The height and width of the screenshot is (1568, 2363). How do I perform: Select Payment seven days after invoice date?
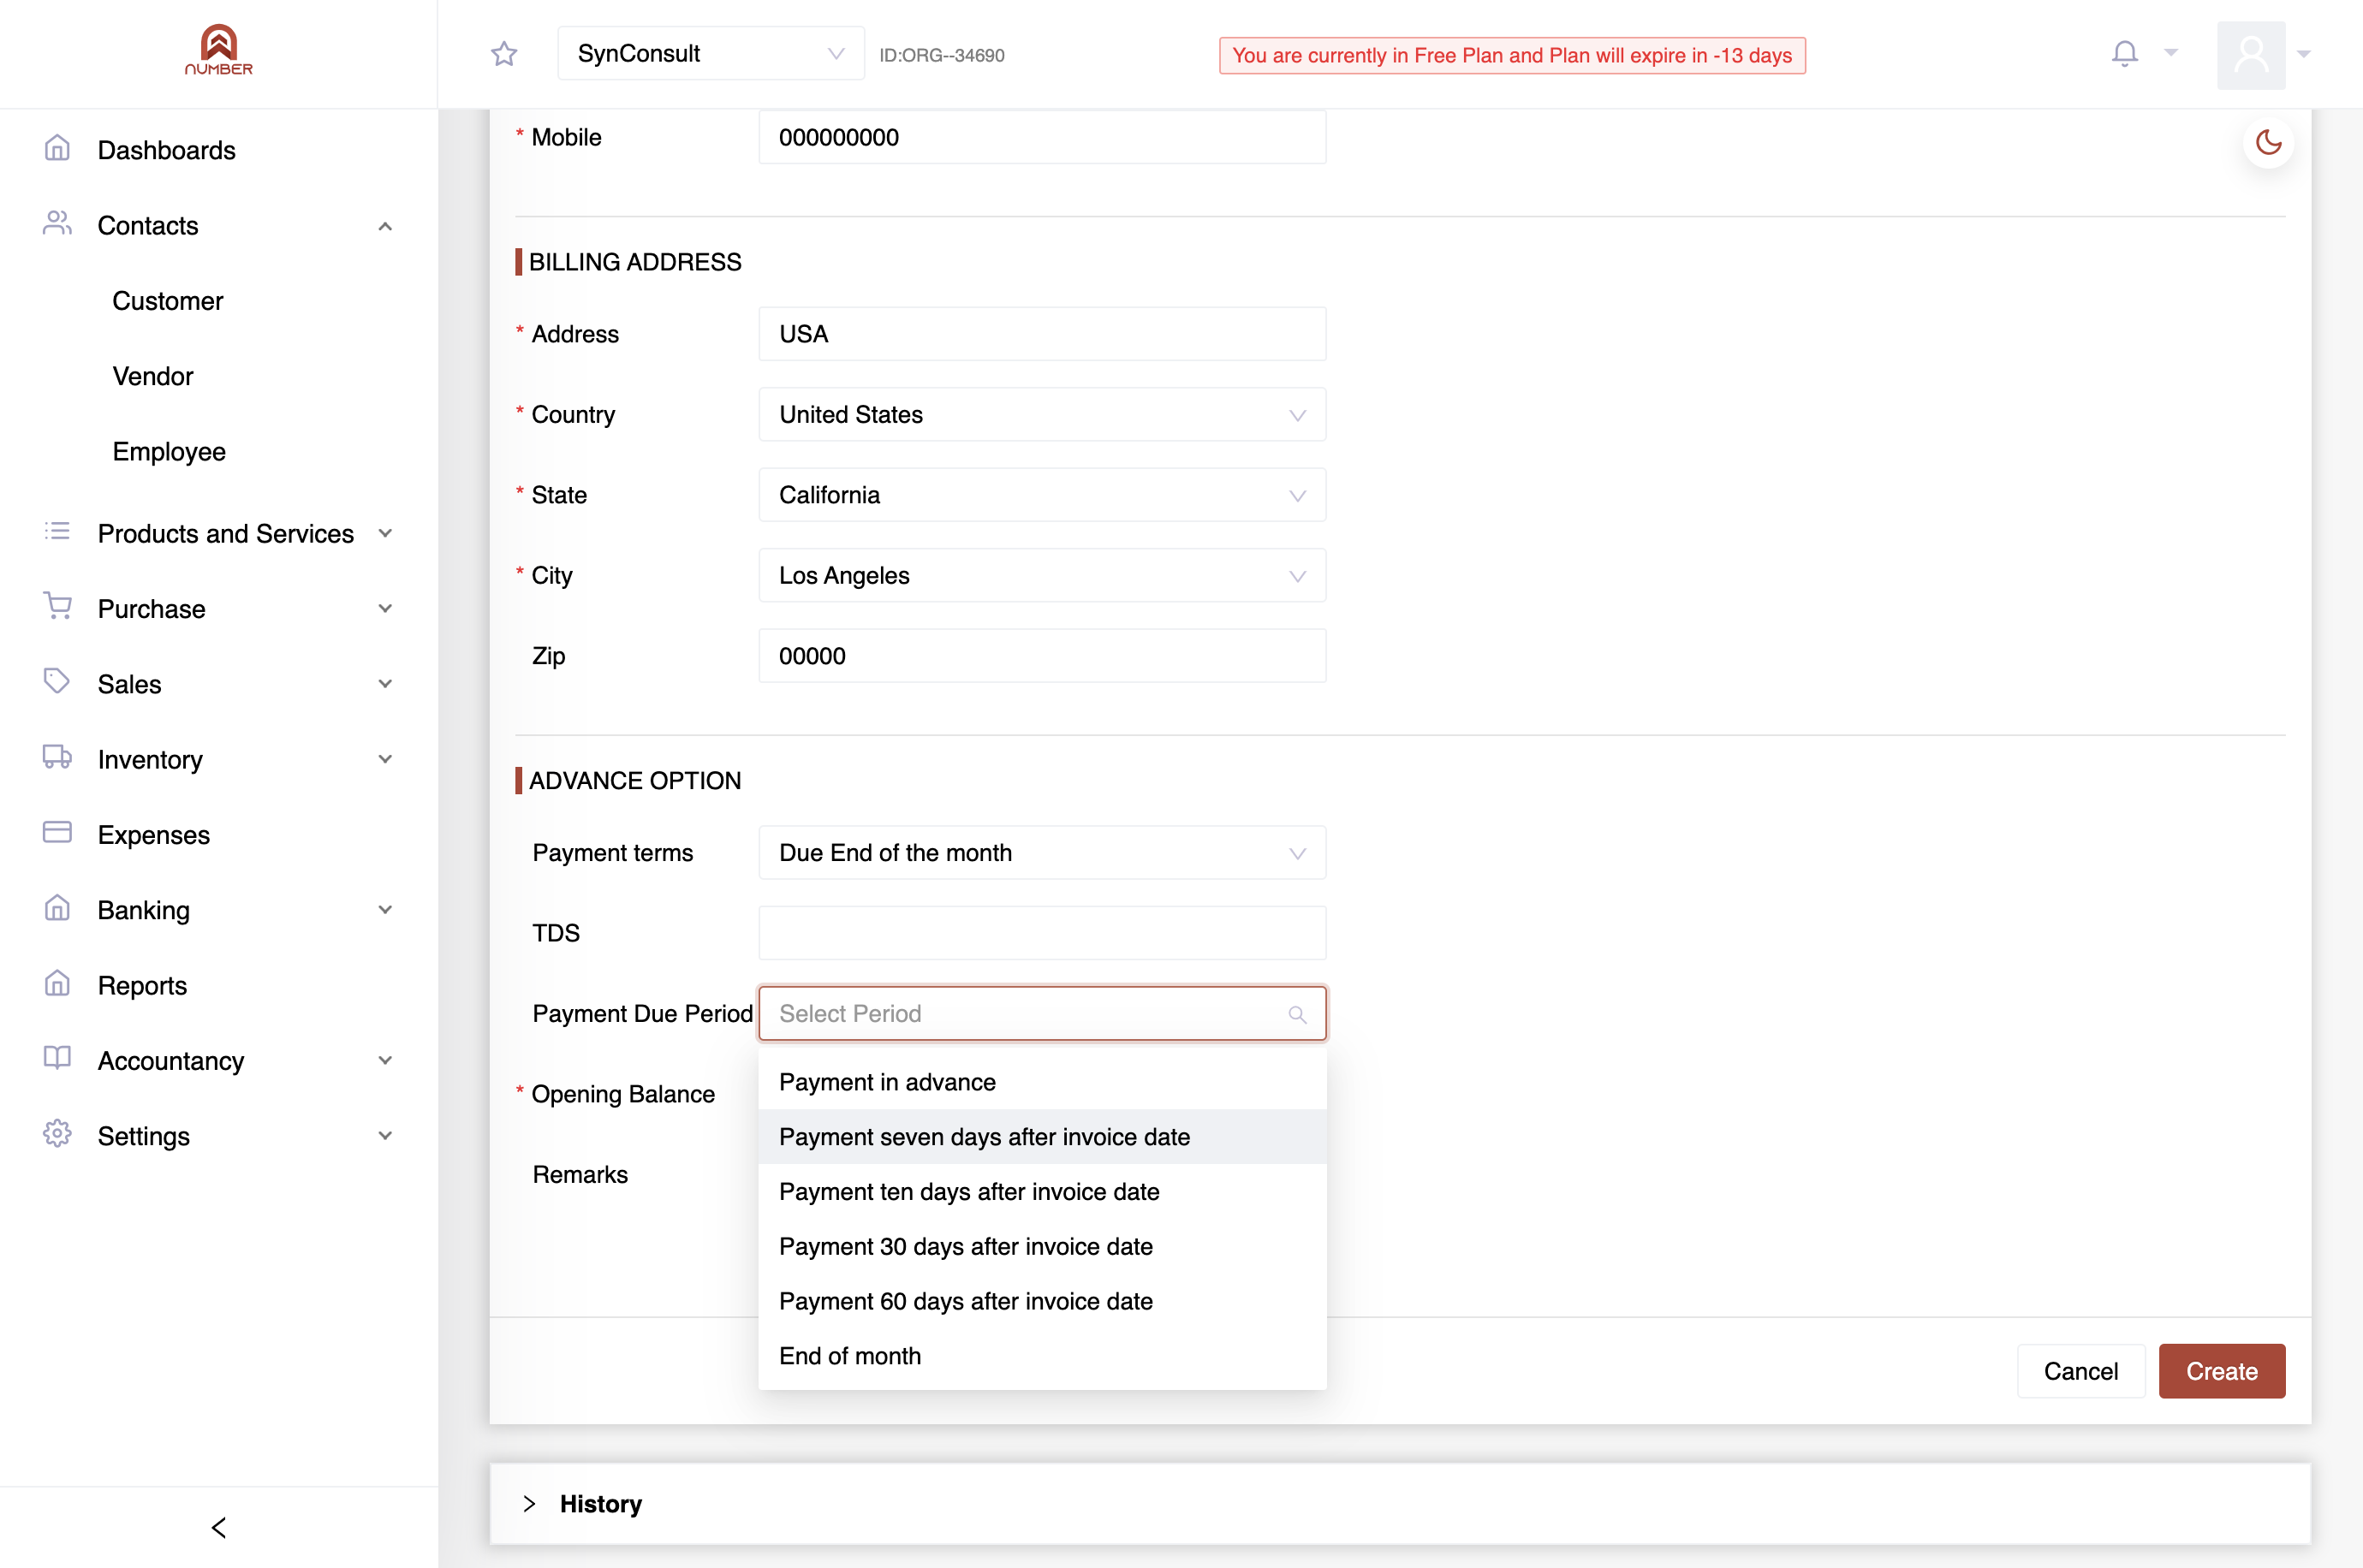1042,1138
